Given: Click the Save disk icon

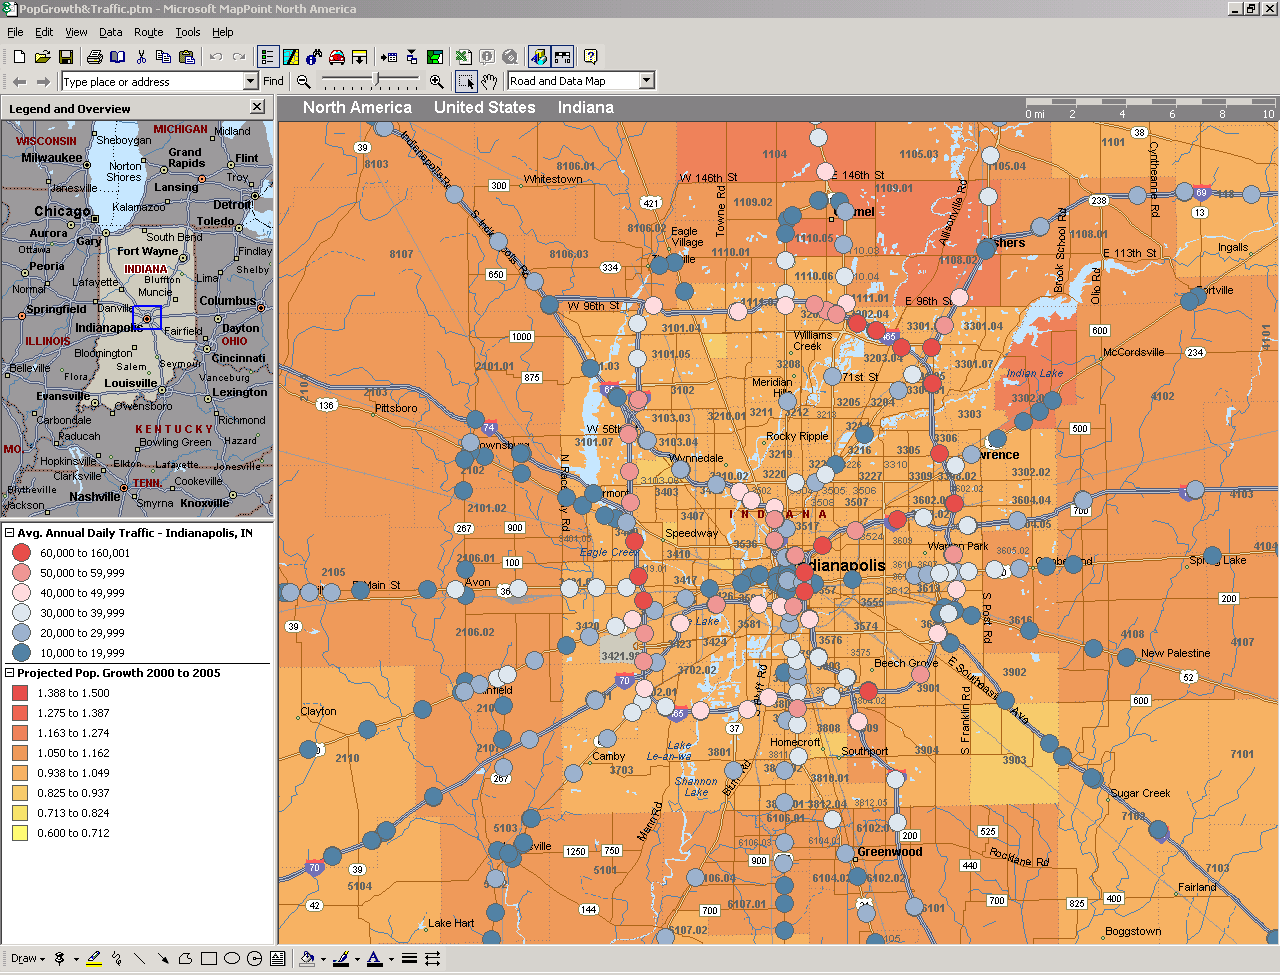Looking at the screenshot, I should pos(66,57).
